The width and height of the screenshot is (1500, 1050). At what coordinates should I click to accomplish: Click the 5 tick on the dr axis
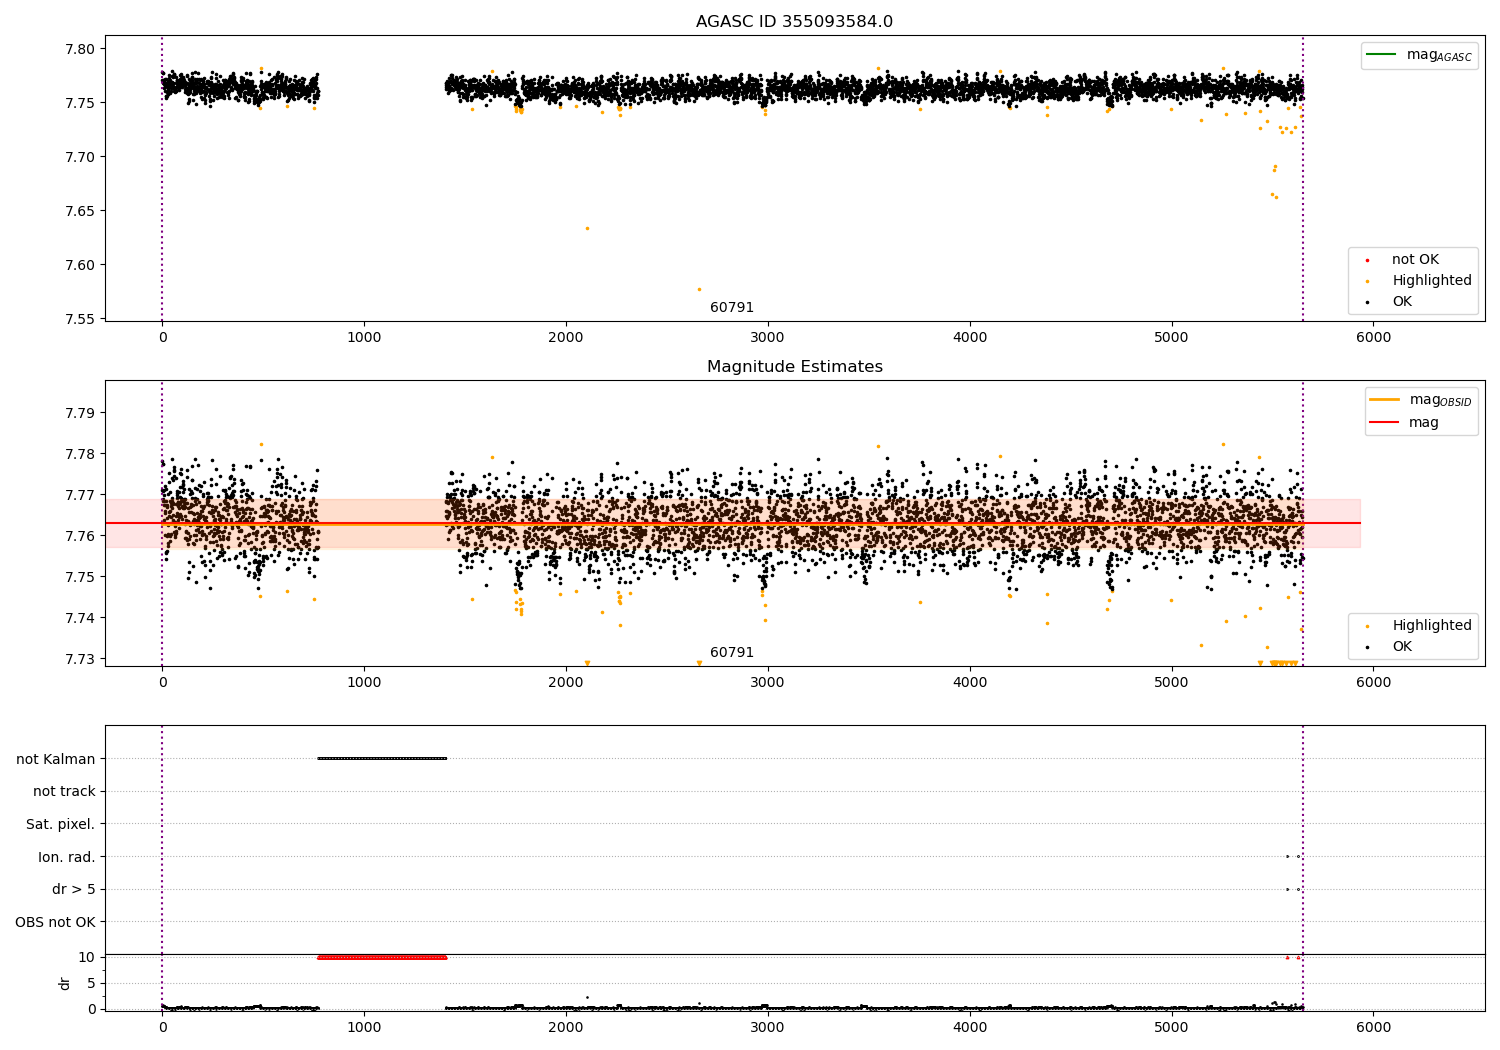(91, 983)
